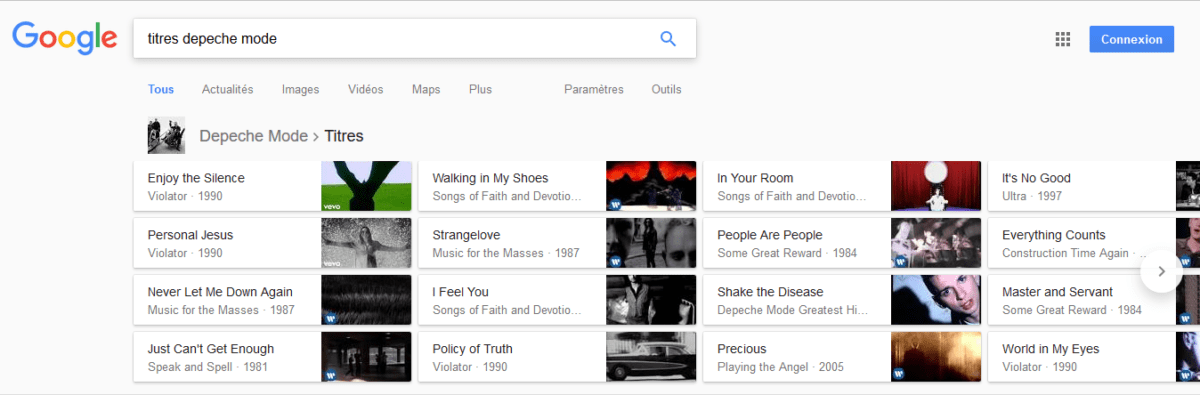The width and height of the screenshot is (1200, 395).
Task: Open the Enjoy the Silence video thumbnail
Action: coord(366,186)
